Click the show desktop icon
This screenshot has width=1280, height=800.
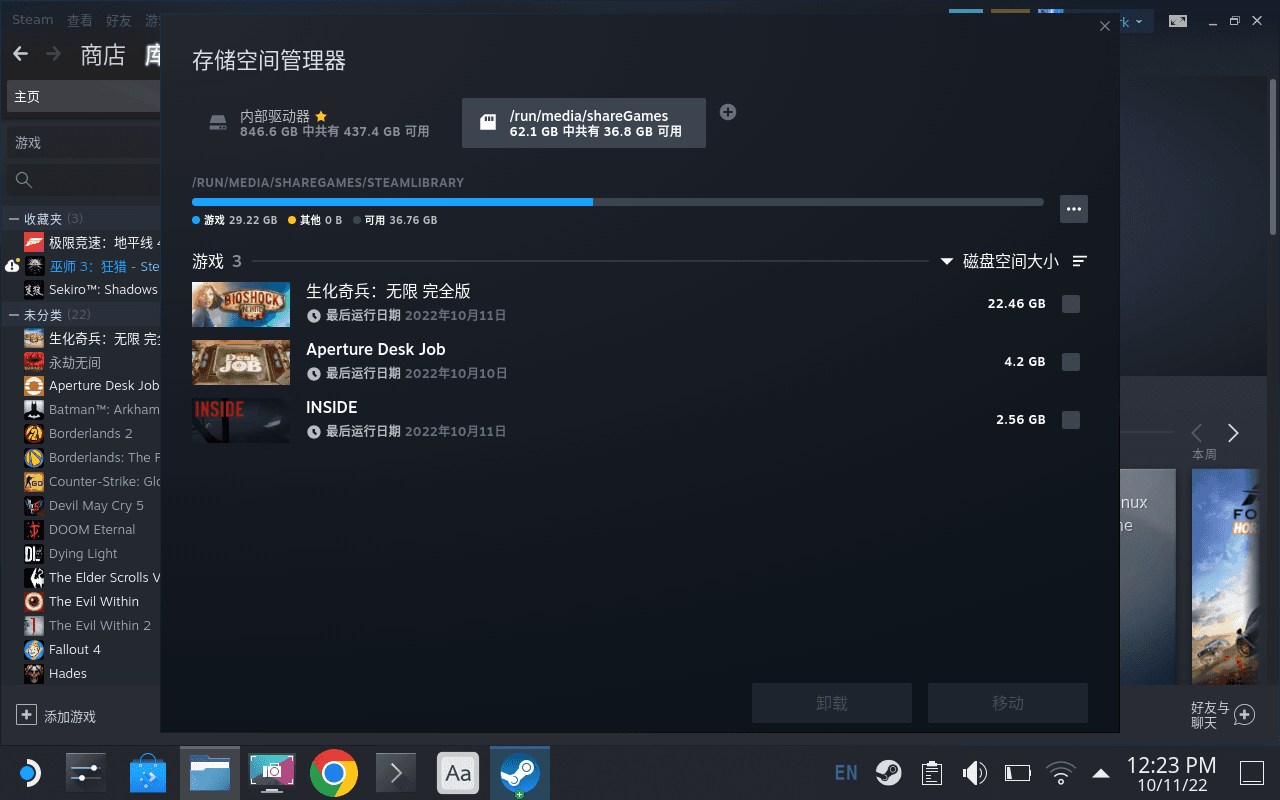click(x=1251, y=772)
